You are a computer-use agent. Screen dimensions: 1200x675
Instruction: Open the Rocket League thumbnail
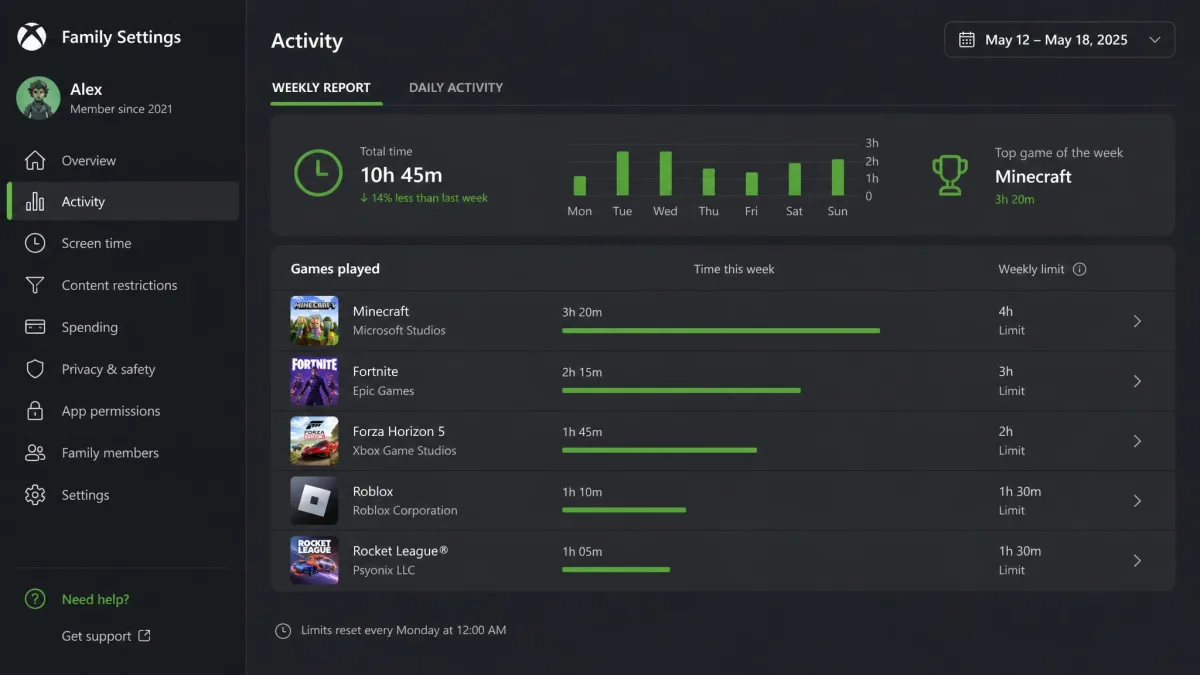click(x=314, y=560)
